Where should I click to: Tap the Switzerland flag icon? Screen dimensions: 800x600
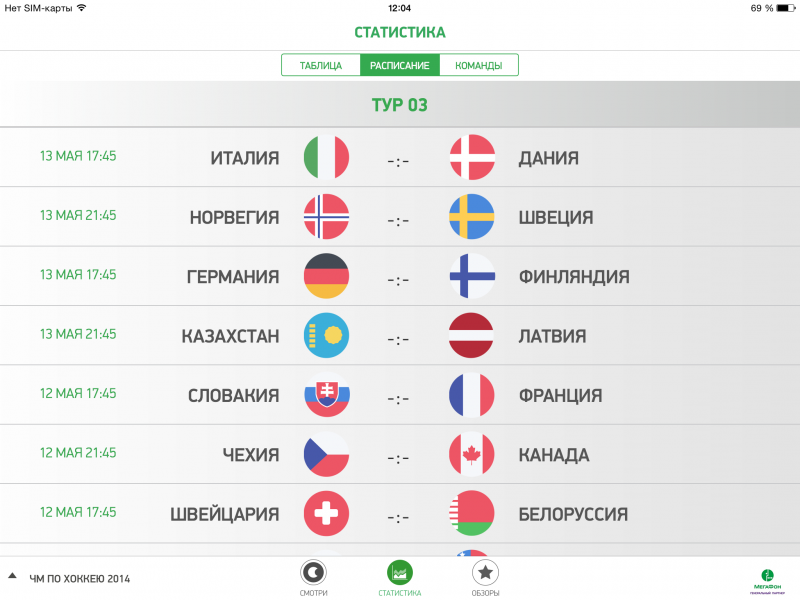(326, 515)
